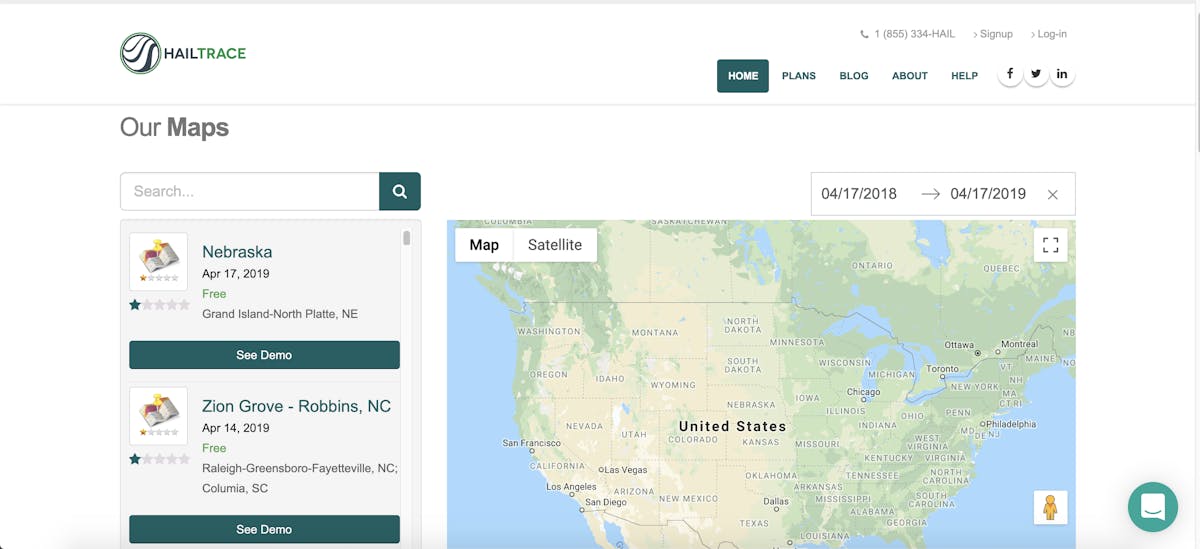Click the Search maps input field
This screenshot has height=549, width=1200.
[250, 191]
